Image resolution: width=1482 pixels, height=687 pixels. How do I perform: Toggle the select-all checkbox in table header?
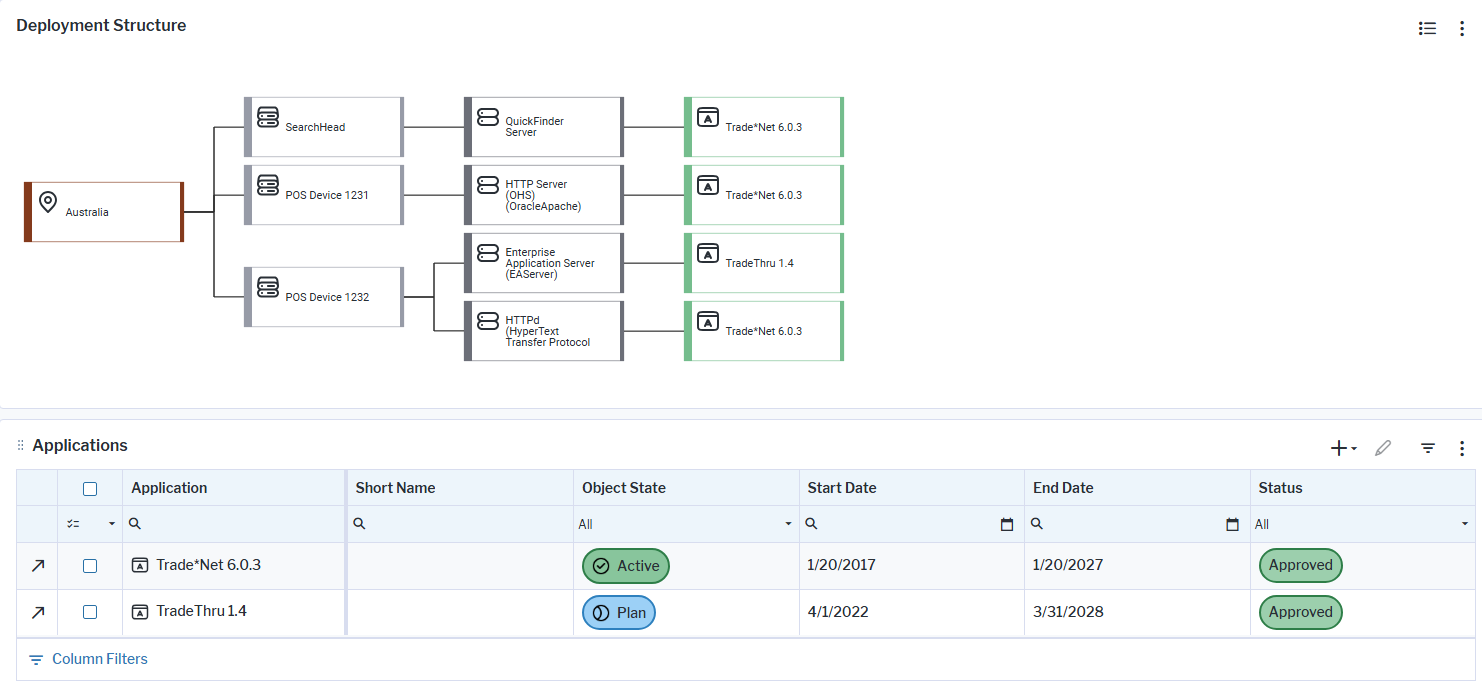pyautogui.click(x=90, y=489)
